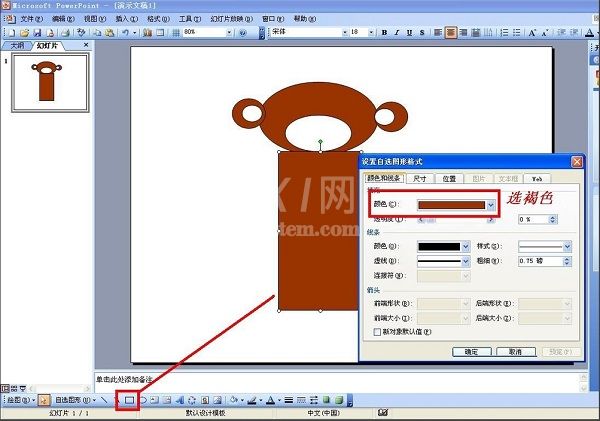
Task: Open the font name dropdown
Action: (x=345, y=33)
